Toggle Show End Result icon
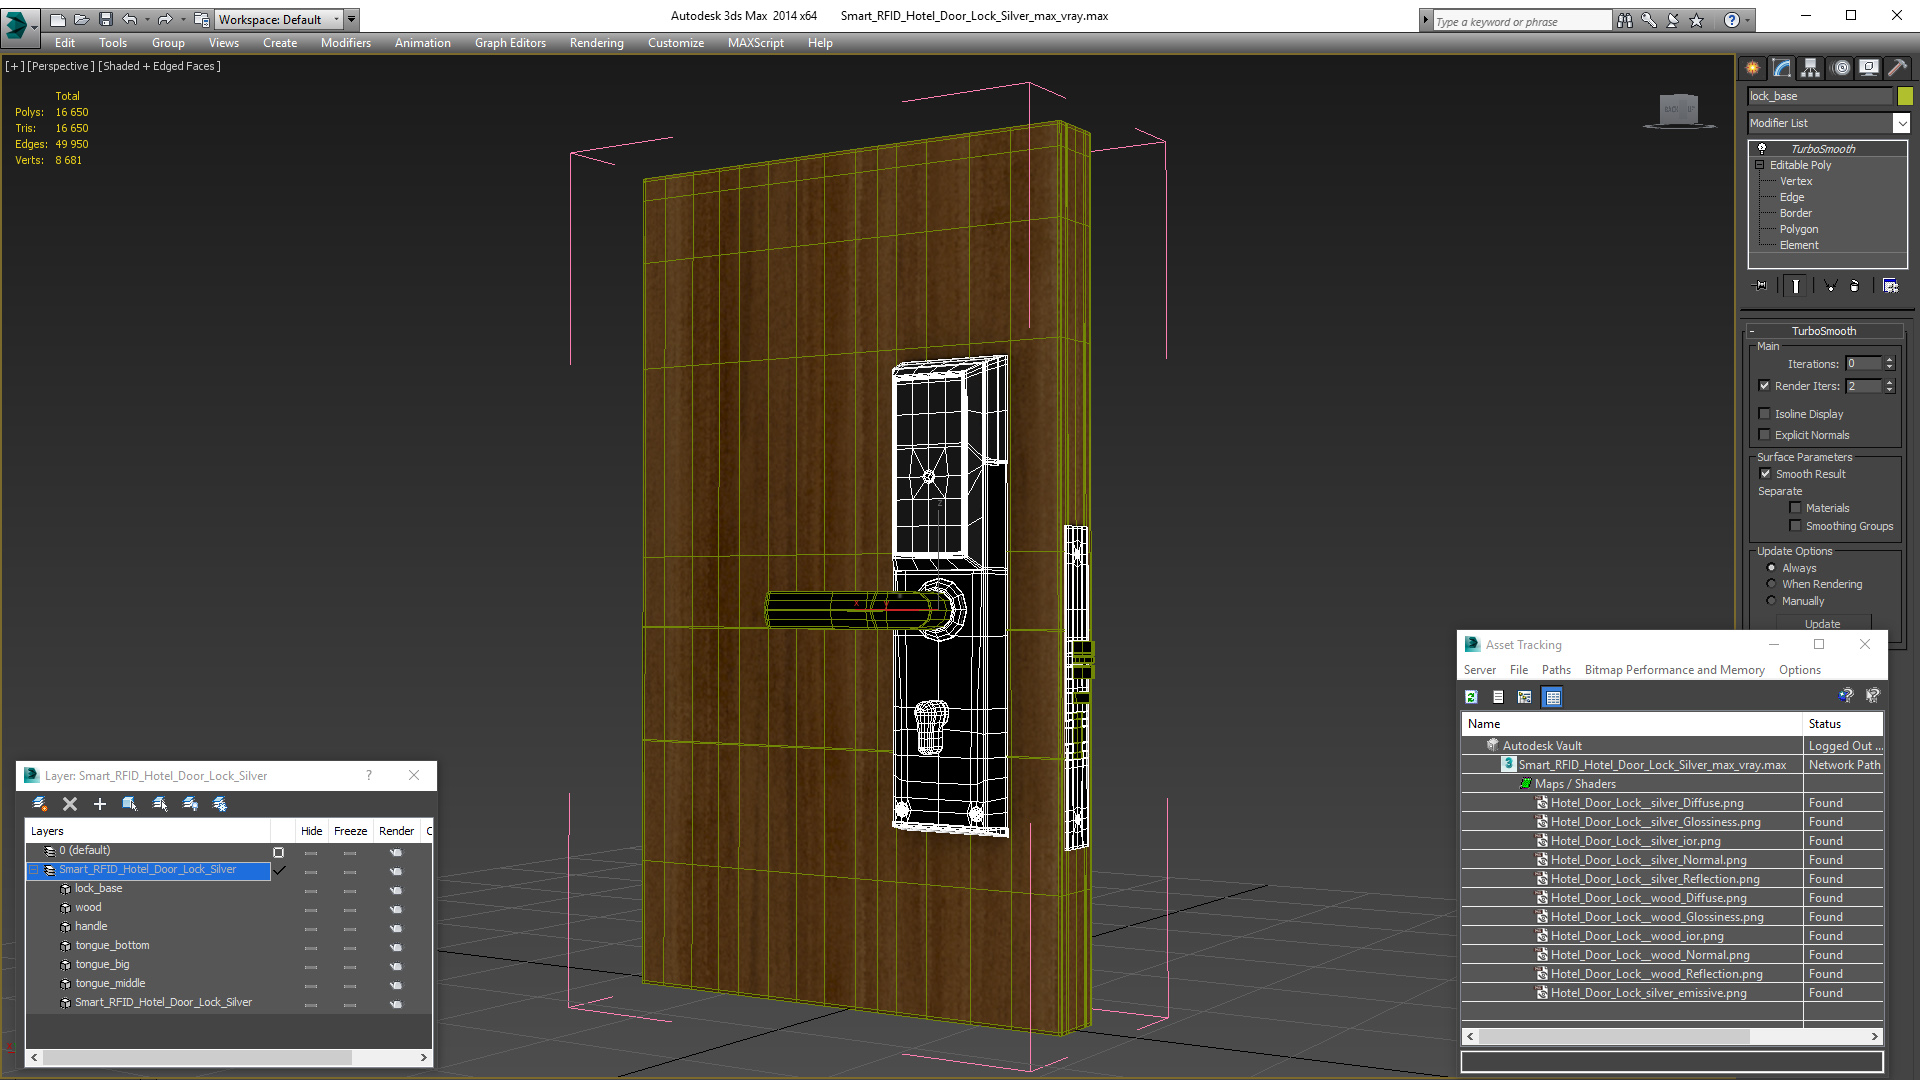The width and height of the screenshot is (1920, 1080). 1796,286
